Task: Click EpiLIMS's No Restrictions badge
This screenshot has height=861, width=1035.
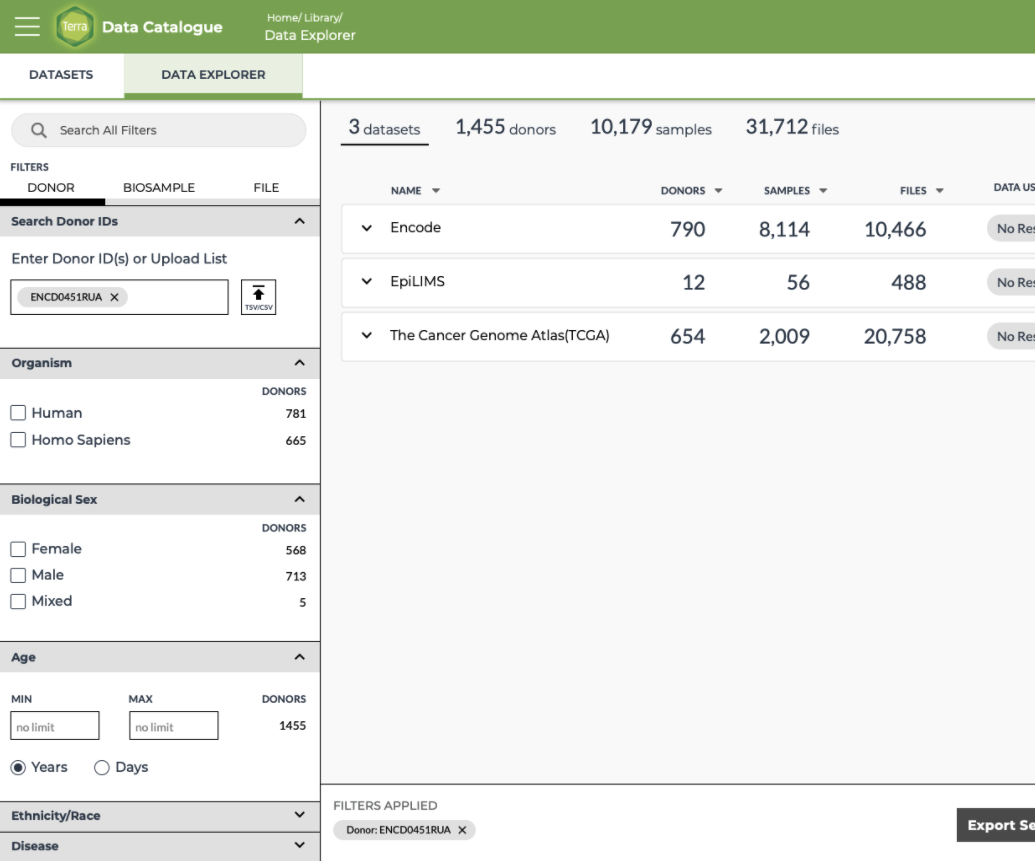Action: coord(1011,283)
